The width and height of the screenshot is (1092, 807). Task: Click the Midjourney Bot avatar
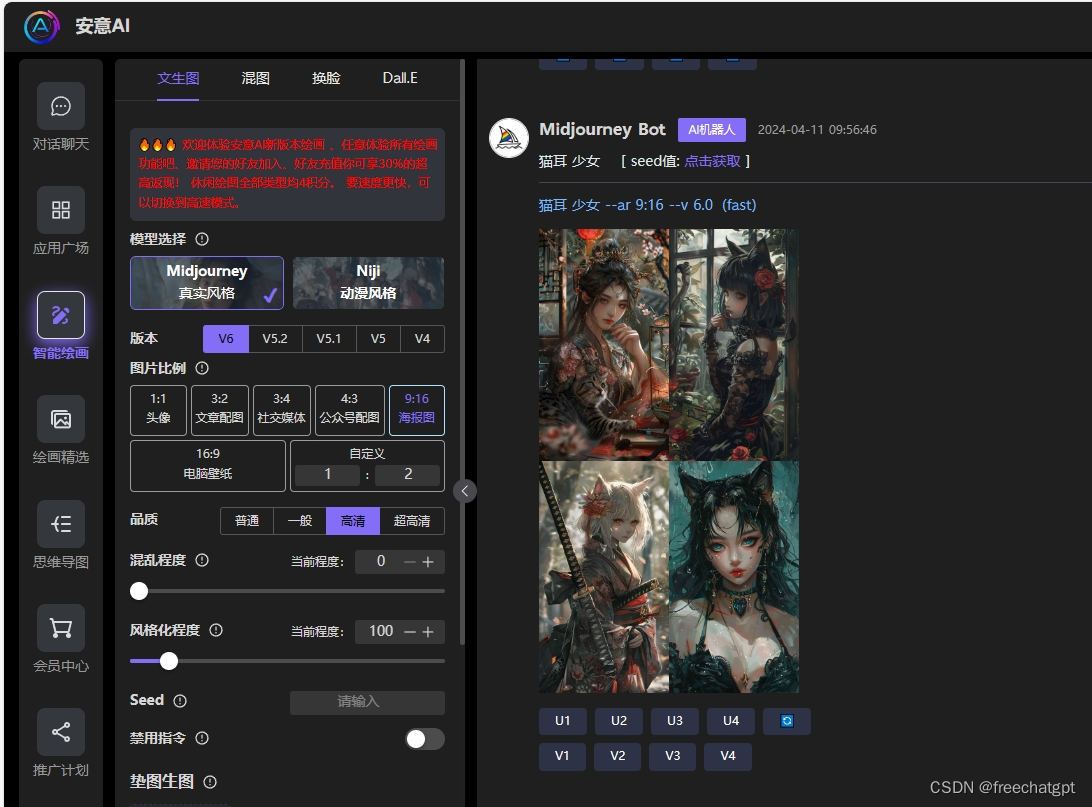pos(508,137)
